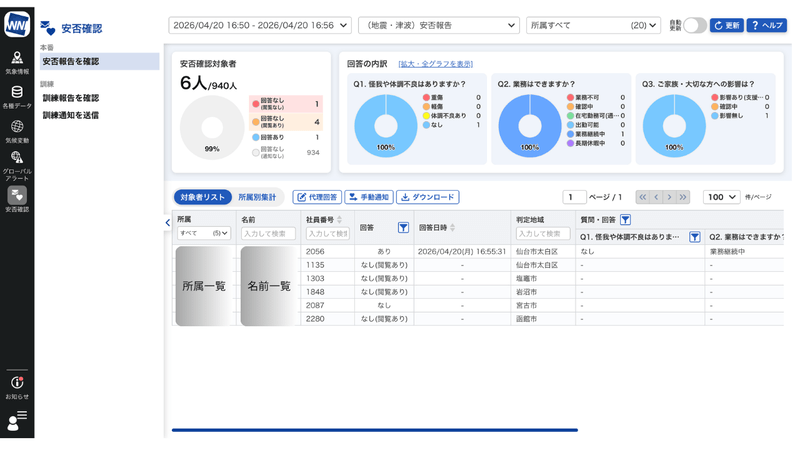
Task: Sort by 社員番号 column arrows
Action: point(340,219)
